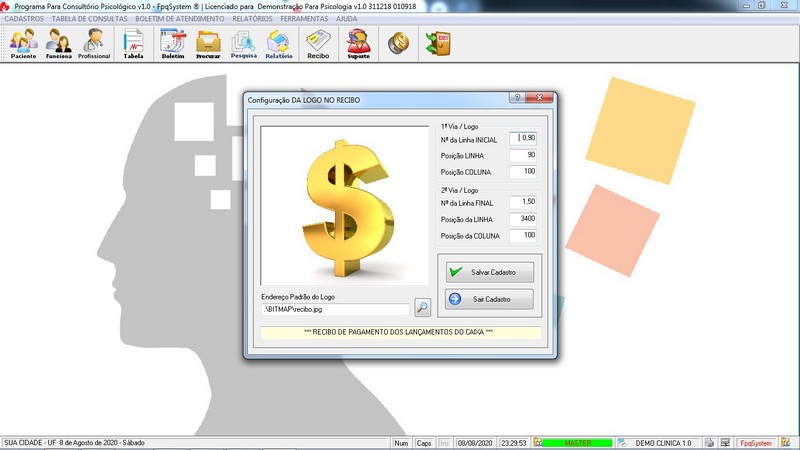This screenshot has width=800, height=450.
Task: Open the Suporte headset icon
Action: (x=358, y=44)
